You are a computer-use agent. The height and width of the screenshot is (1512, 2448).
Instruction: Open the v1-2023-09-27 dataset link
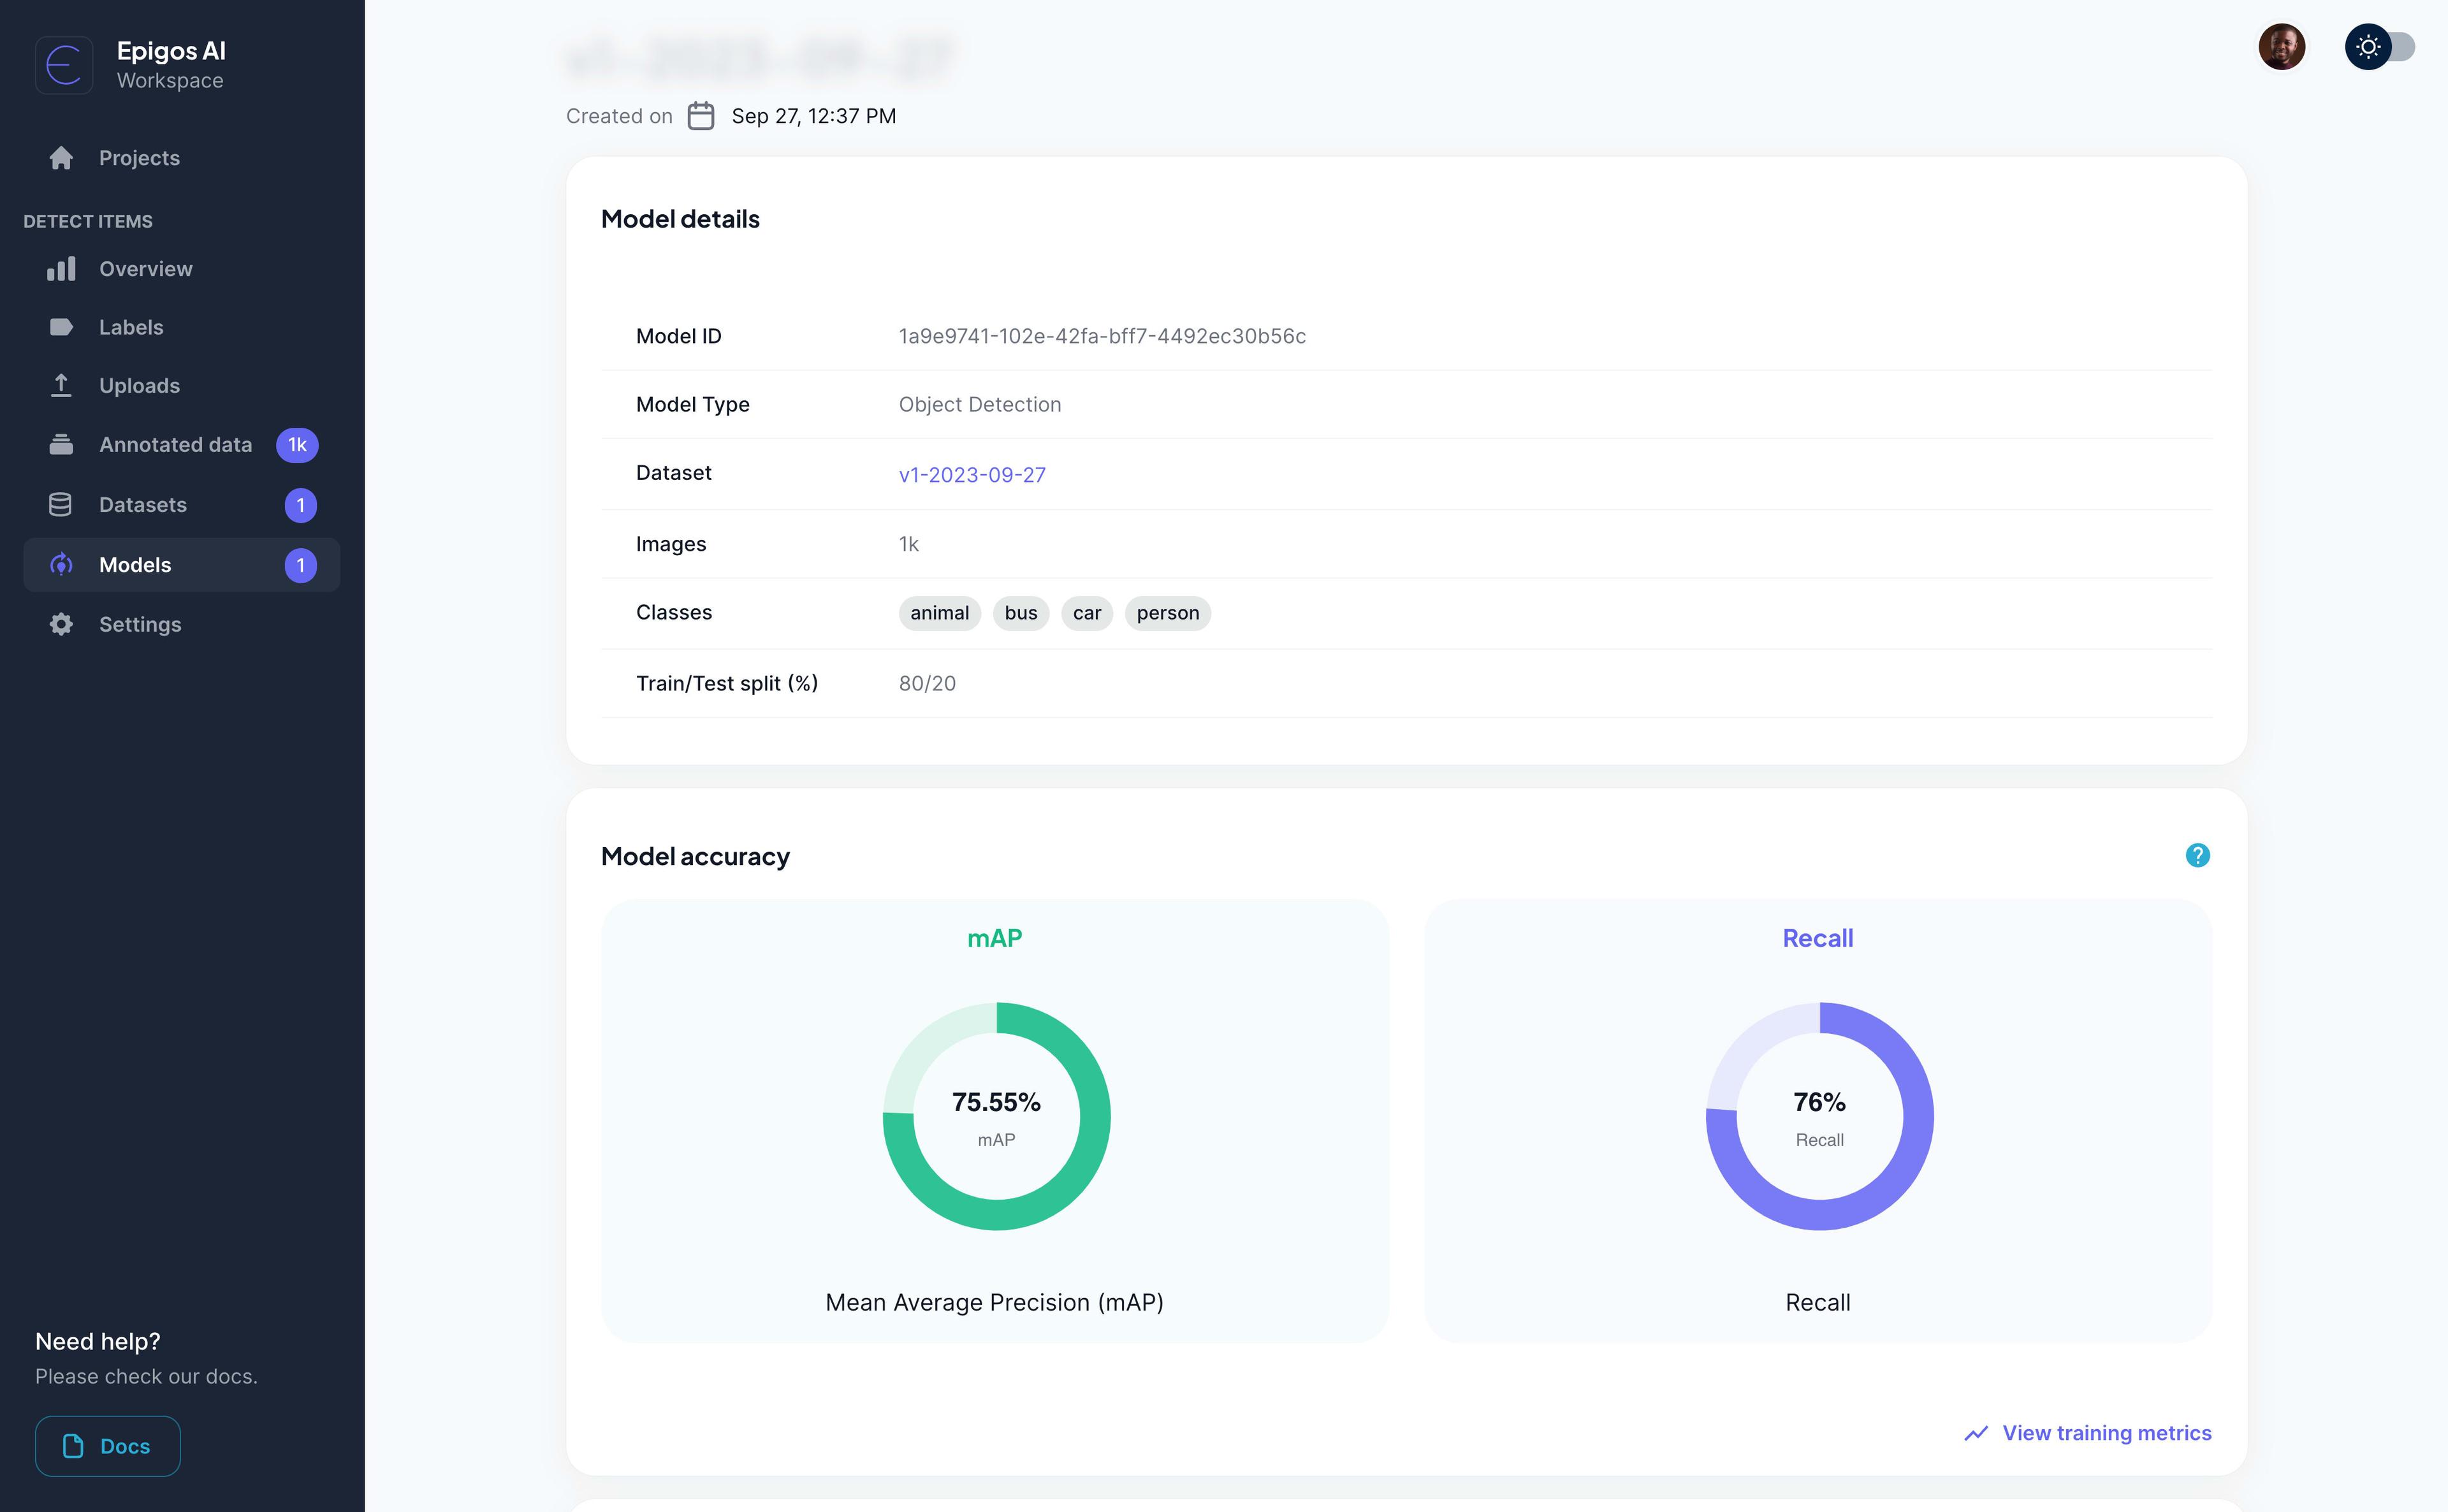(x=971, y=475)
